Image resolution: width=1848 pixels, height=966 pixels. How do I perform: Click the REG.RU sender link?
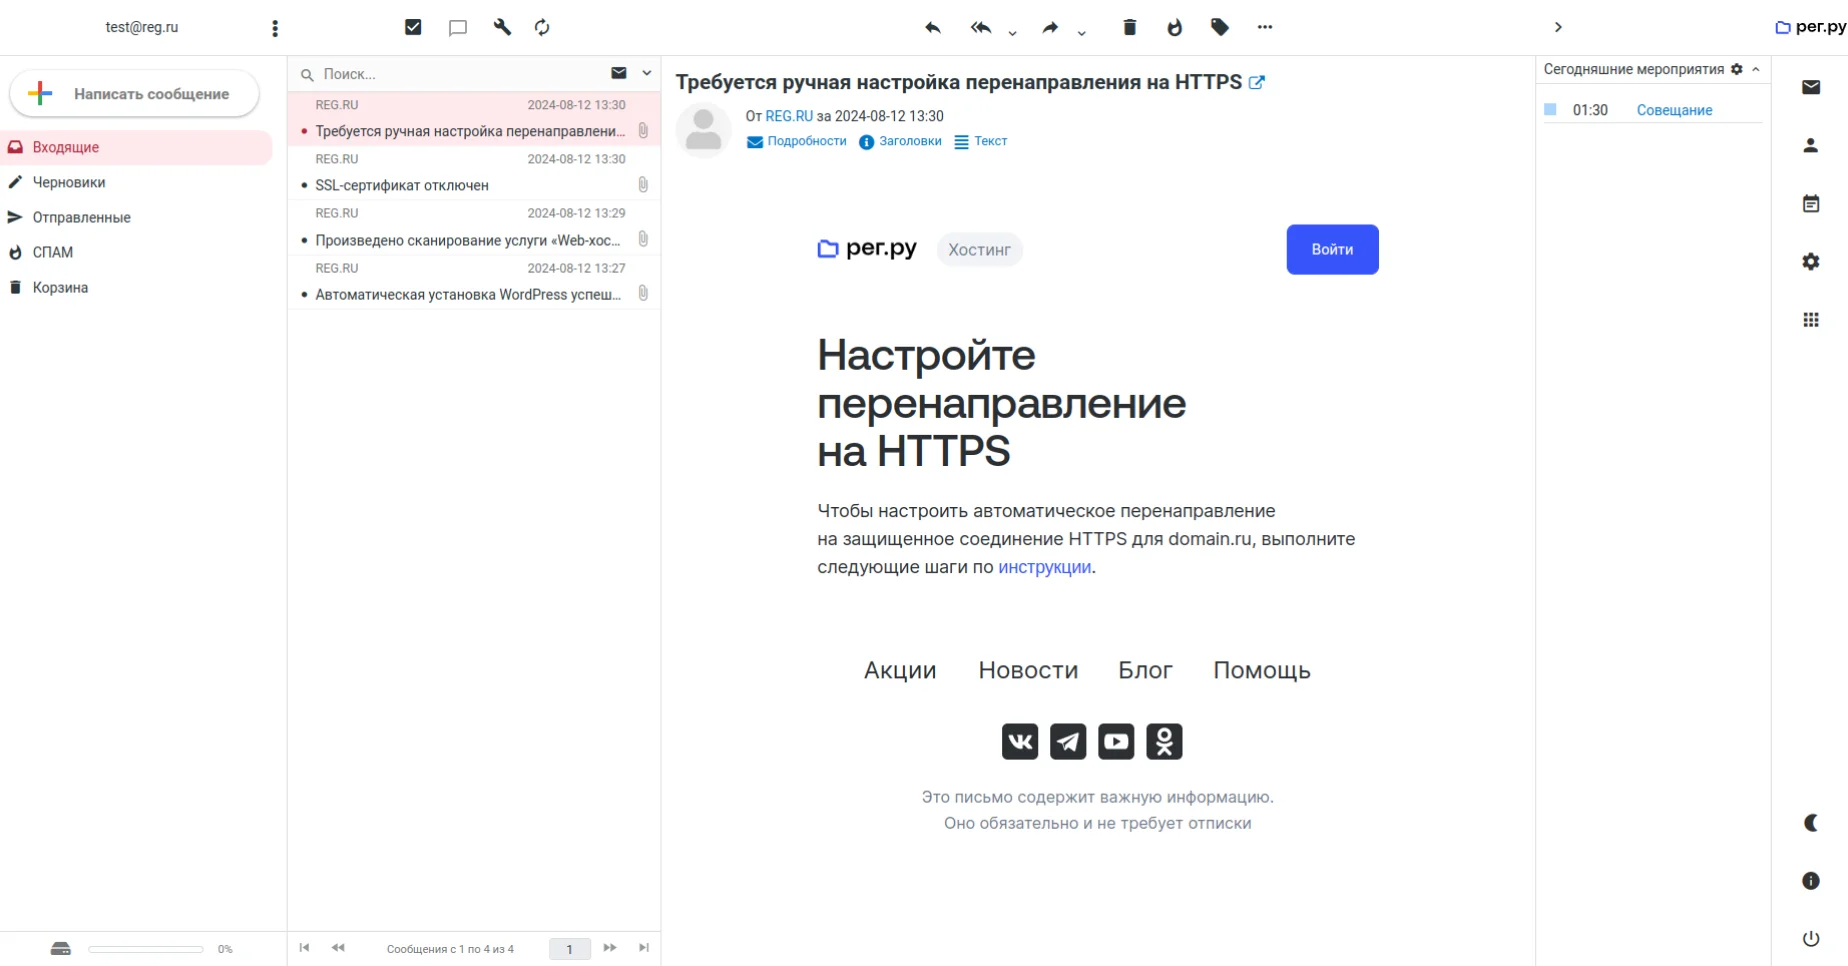pos(789,116)
